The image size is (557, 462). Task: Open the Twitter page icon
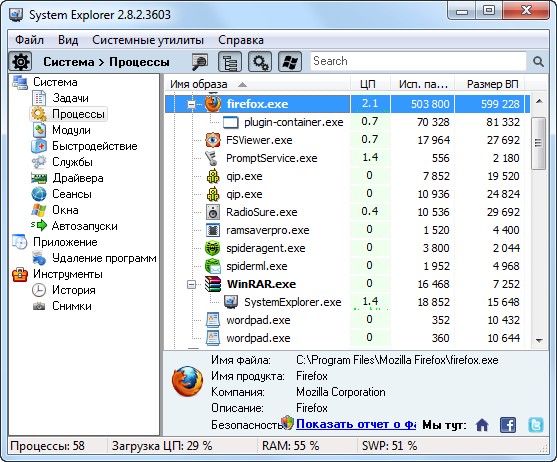(536, 425)
